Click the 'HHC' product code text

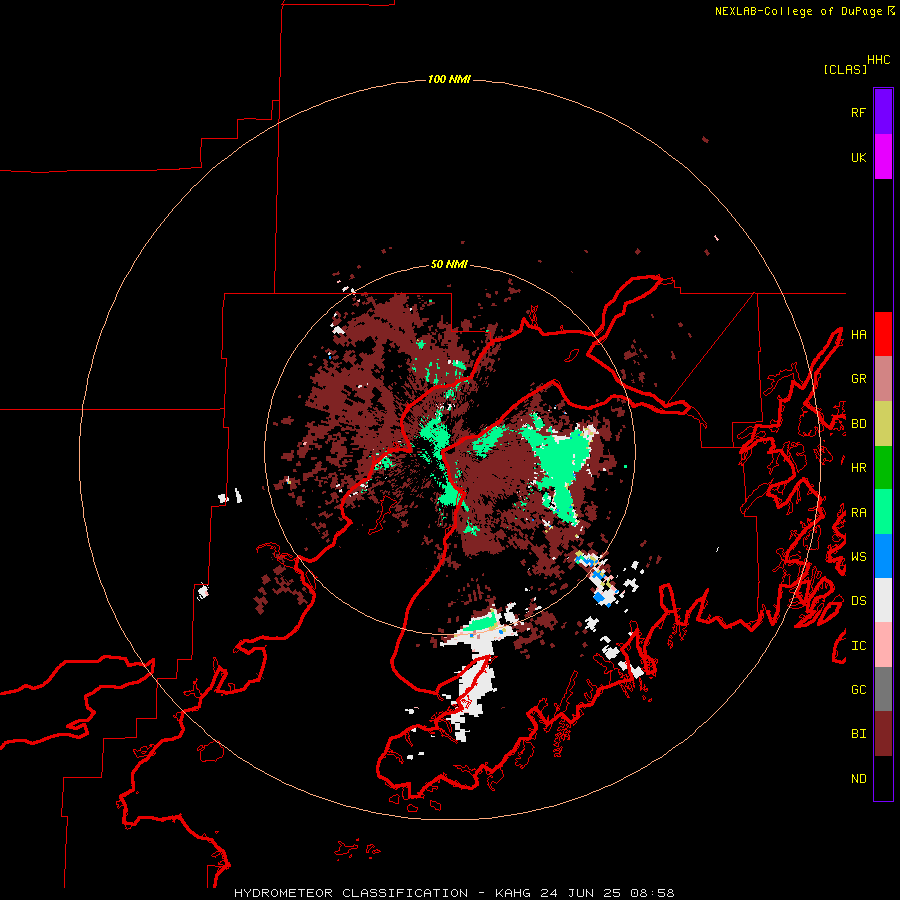click(879, 60)
